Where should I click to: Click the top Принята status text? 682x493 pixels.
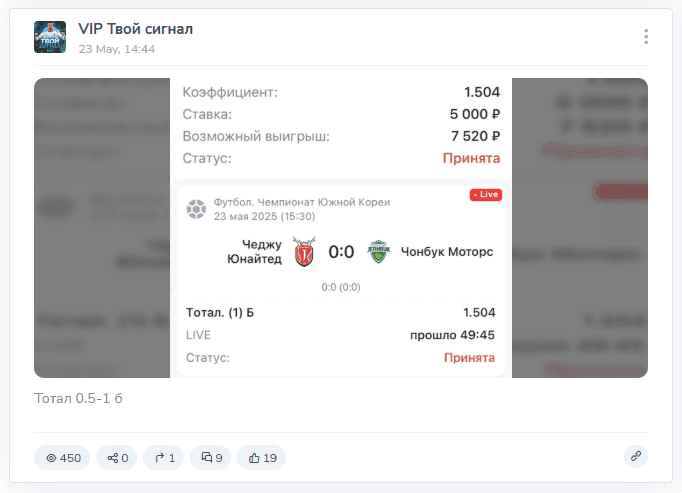[x=471, y=158]
